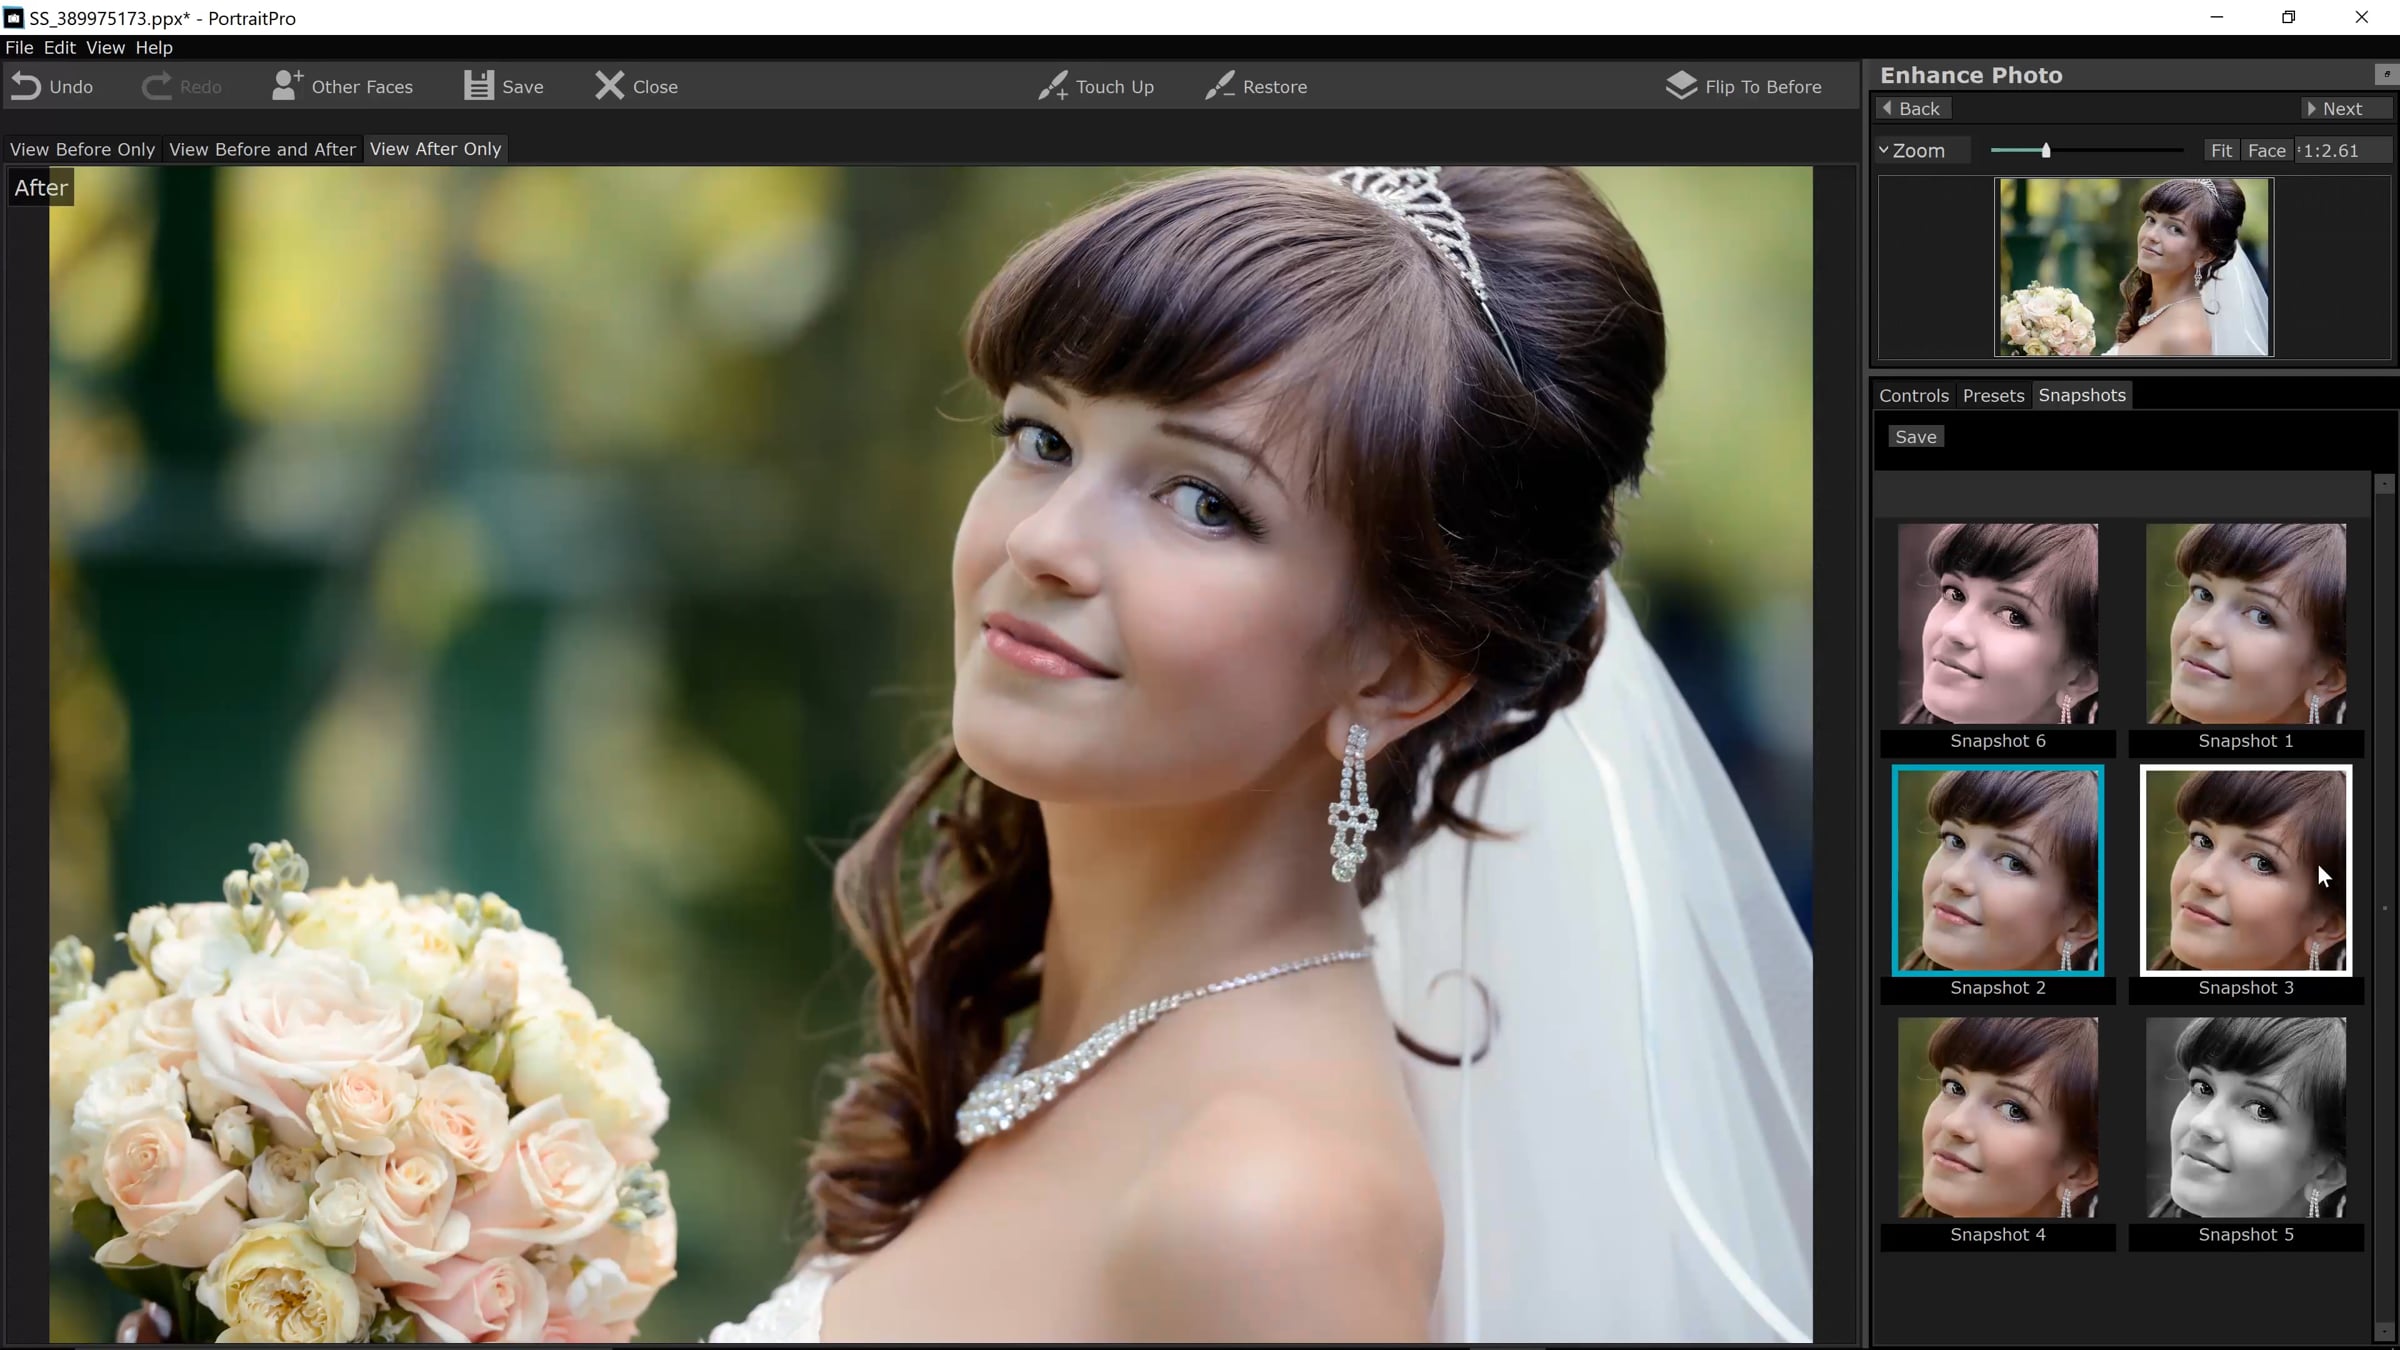Select the Restore brush tool
The height and width of the screenshot is (1350, 2400).
coord(1219,86)
